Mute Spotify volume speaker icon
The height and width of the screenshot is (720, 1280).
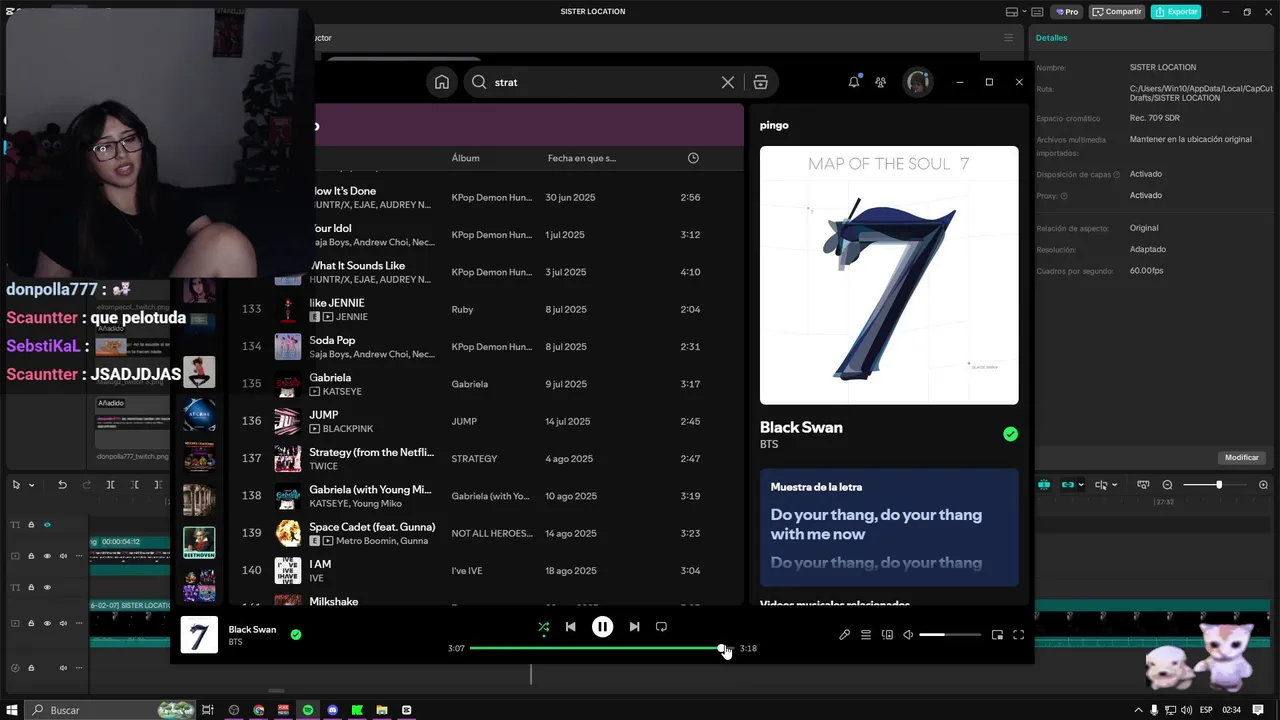[908, 635]
